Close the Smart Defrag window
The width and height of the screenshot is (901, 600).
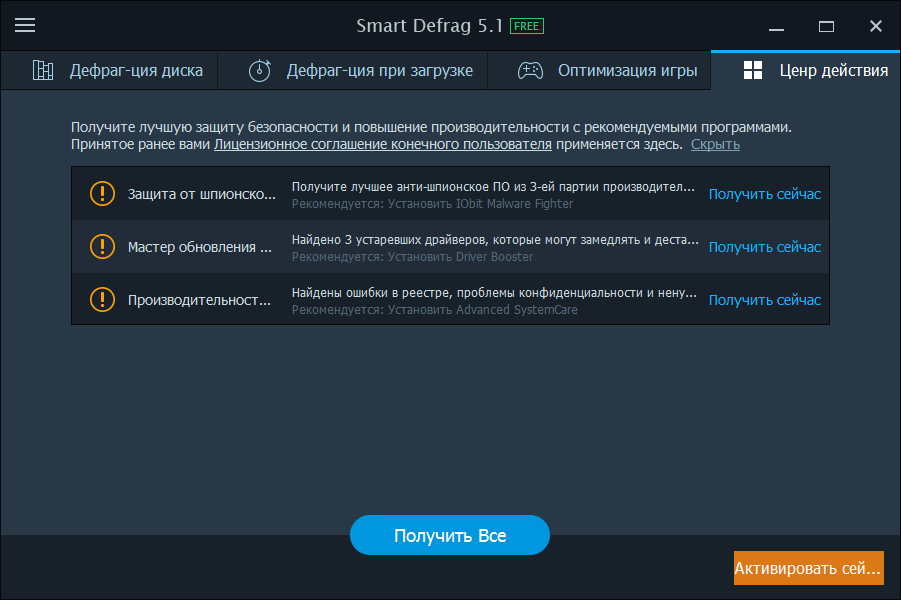(x=876, y=26)
